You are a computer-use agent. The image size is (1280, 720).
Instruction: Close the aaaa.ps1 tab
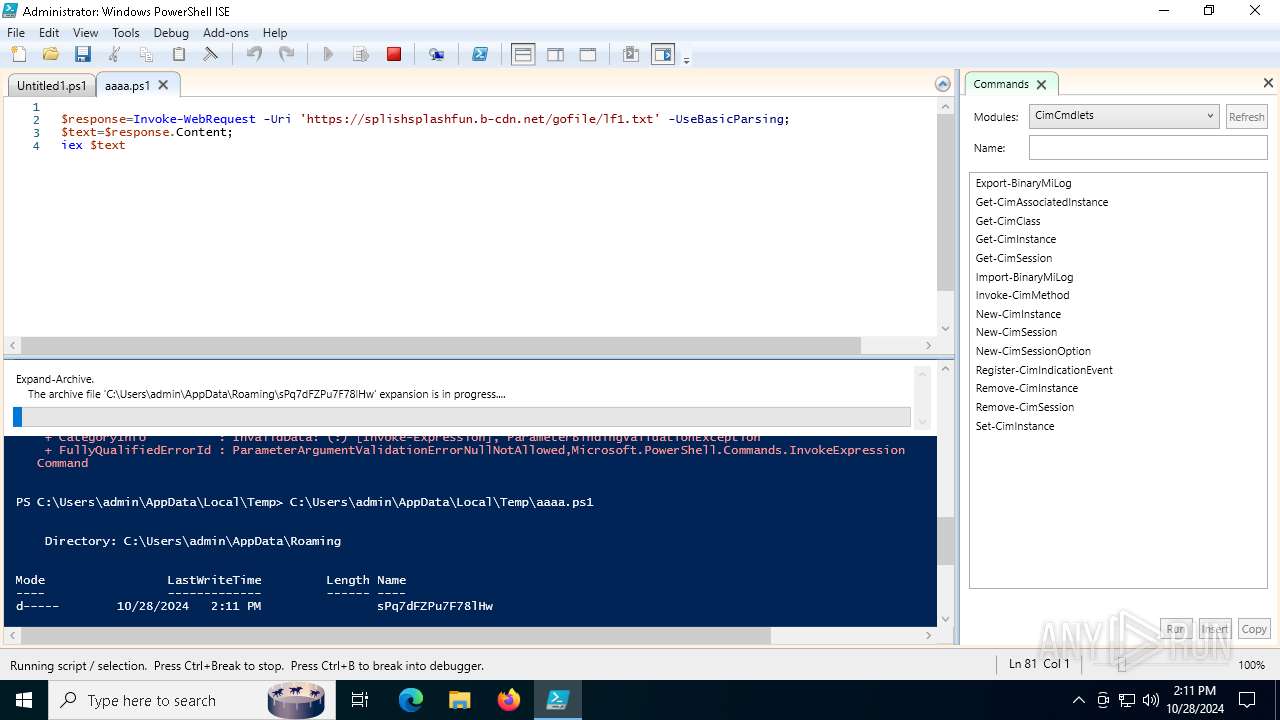pyautogui.click(x=163, y=86)
